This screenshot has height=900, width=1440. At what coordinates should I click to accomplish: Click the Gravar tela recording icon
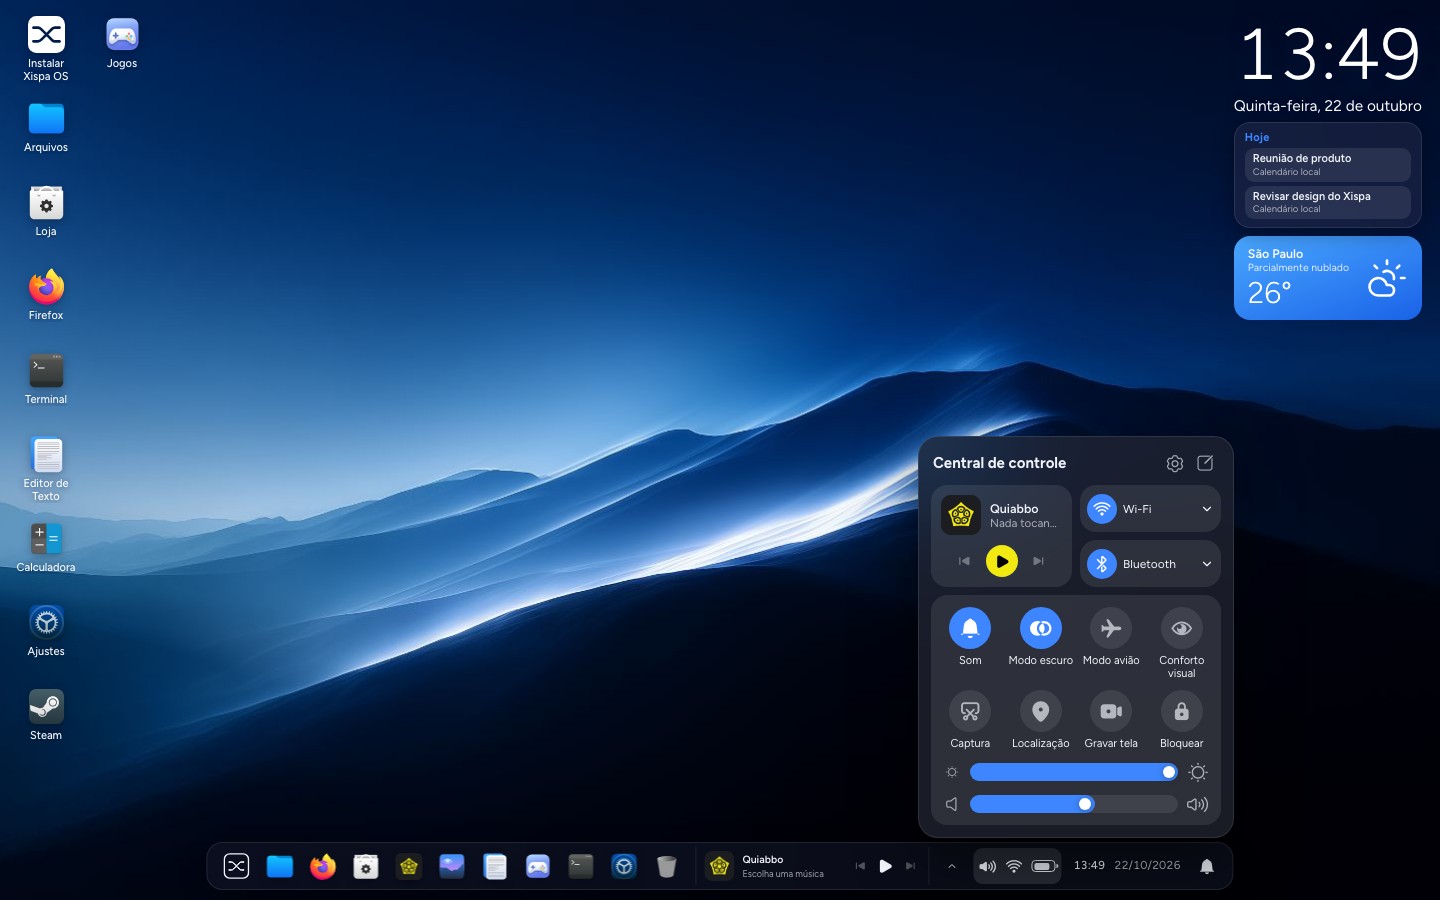coord(1111,711)
